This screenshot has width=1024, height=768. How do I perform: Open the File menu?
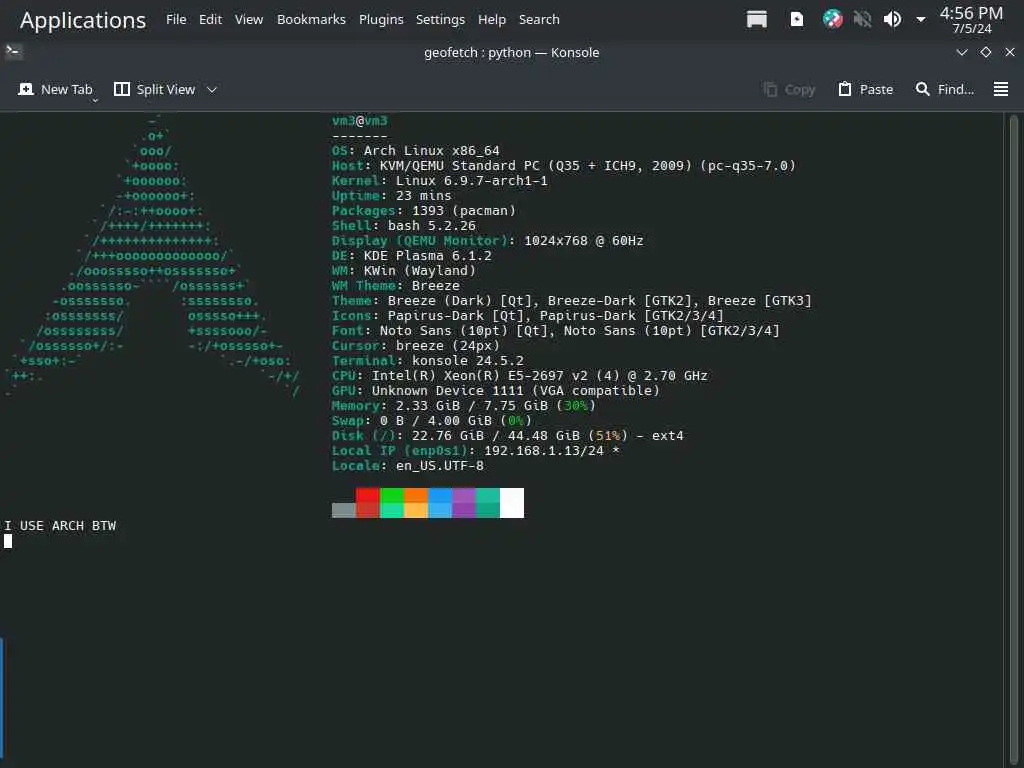pos(176,20)
